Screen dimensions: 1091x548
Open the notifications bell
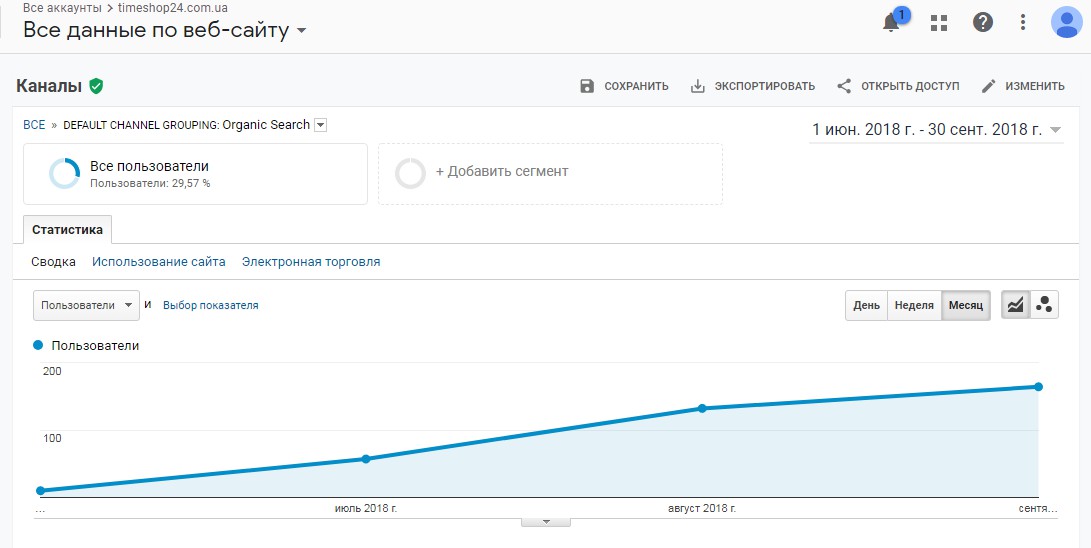891,22
